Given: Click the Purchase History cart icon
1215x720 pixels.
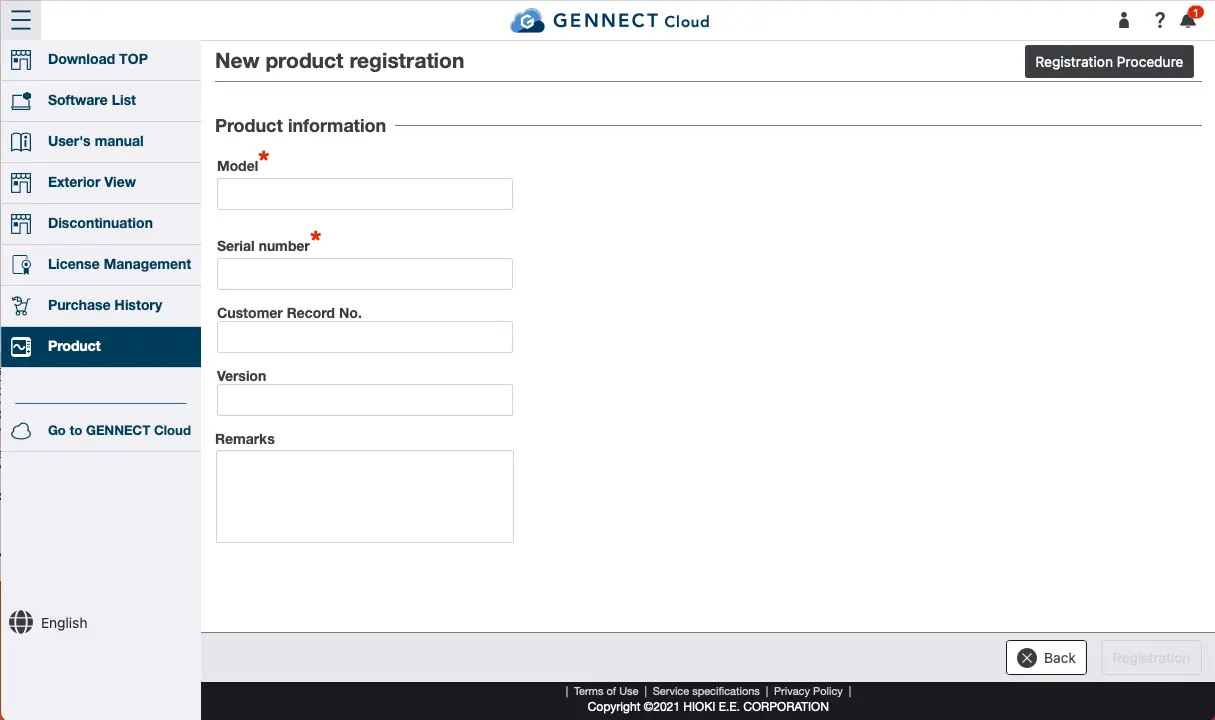Looking at the screenshot, I should click(x=21, y=305).
